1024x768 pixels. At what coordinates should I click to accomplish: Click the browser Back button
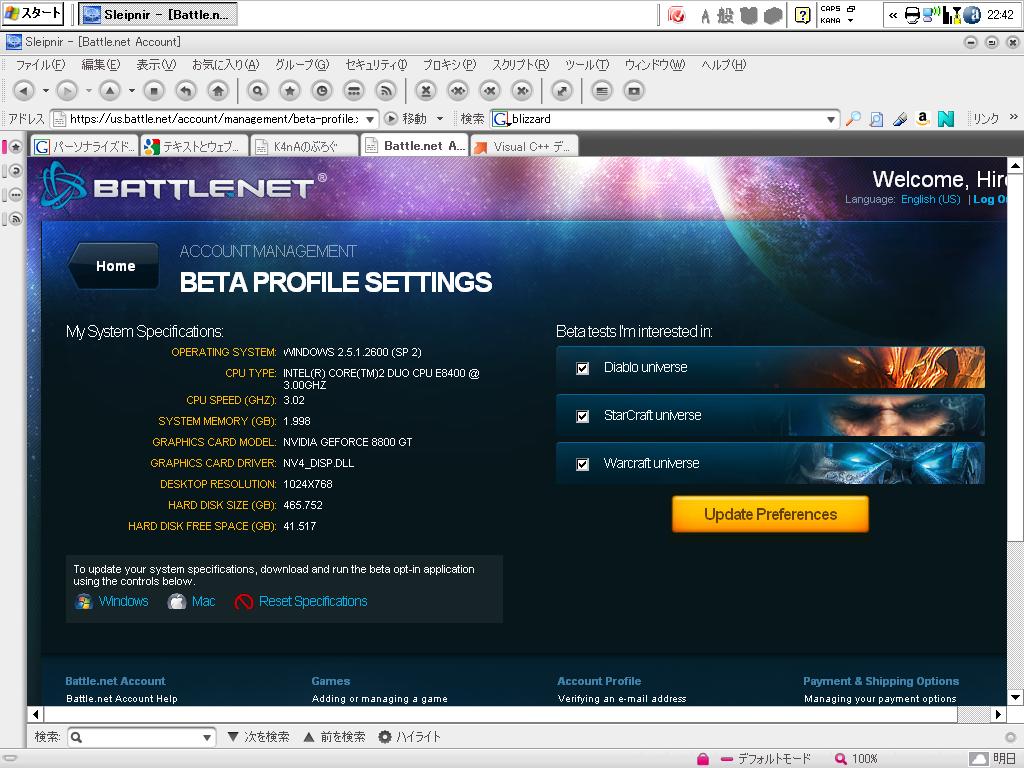[24, 91]
